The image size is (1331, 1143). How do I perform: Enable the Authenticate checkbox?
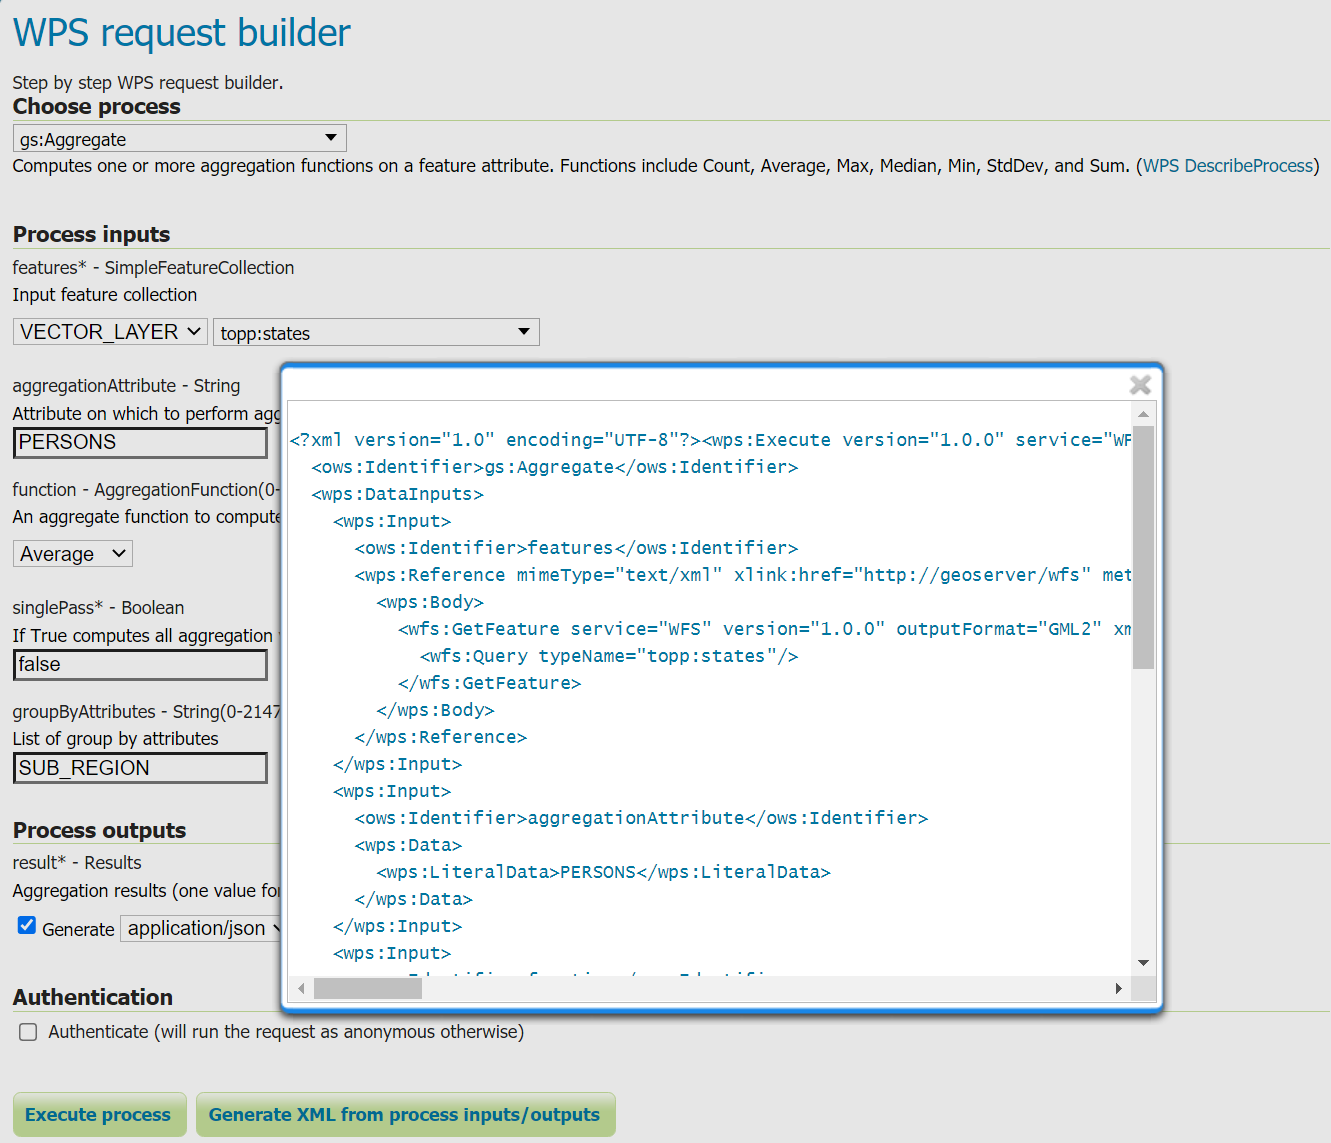tap(28, 1032)
